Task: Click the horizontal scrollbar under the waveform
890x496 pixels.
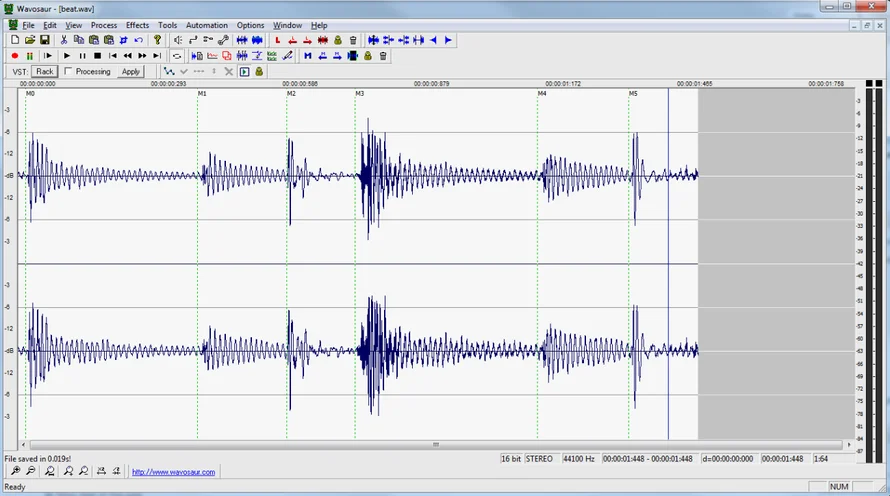Action: [435, 445]
